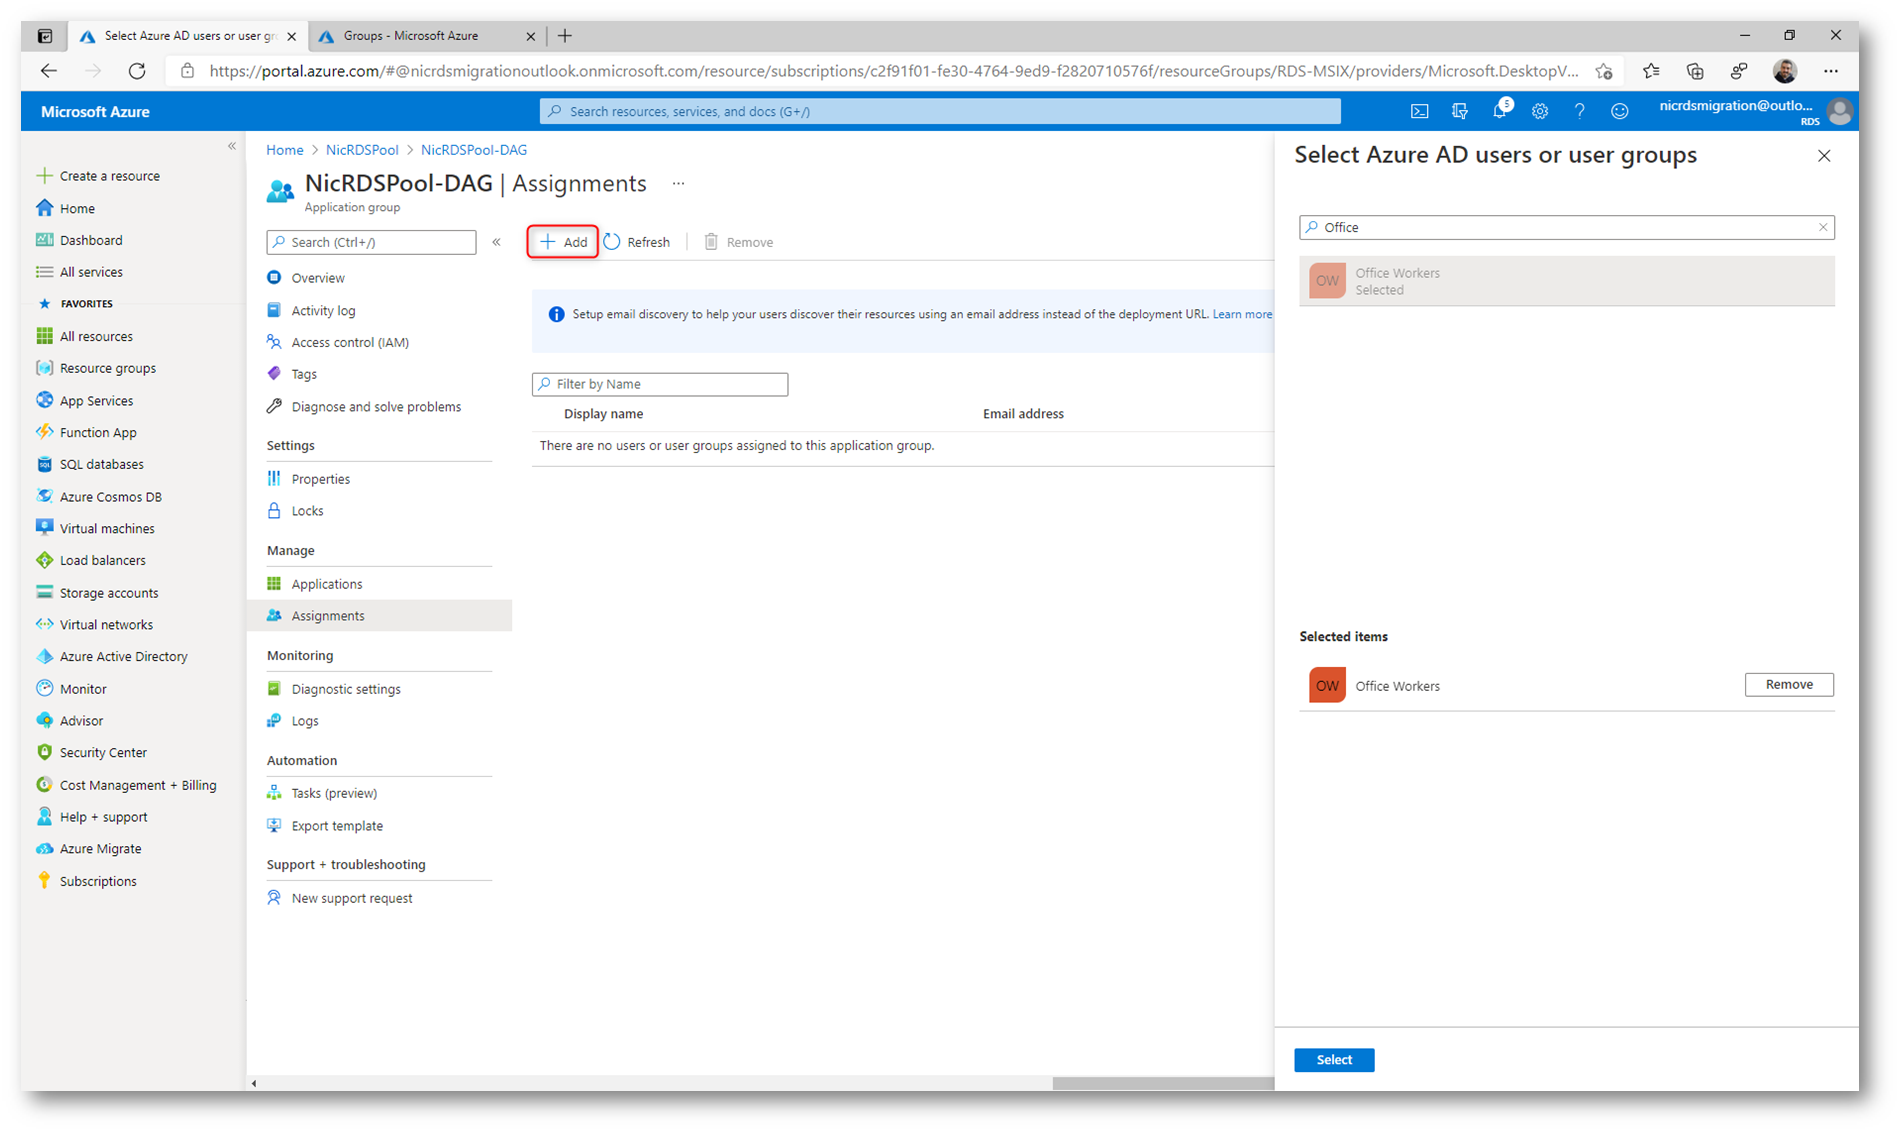Viewport: 1901px width, 1133px height.
Task: Follow the Learn more link
Action: point(1241,314)
